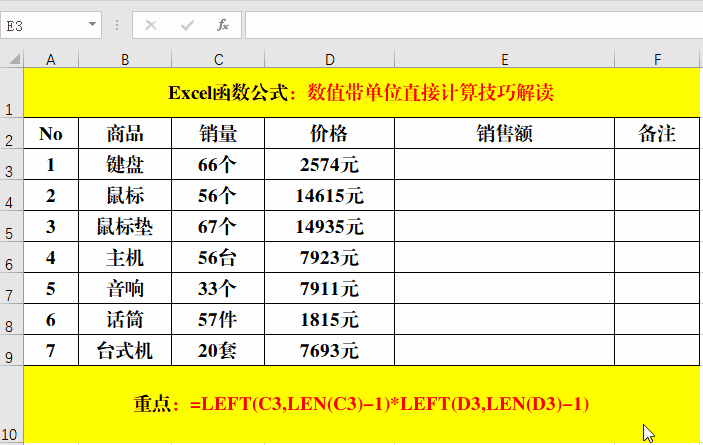Click the '销量' header cell
The height and width of the screenshot is (445, 703).
tap(218, 134)
